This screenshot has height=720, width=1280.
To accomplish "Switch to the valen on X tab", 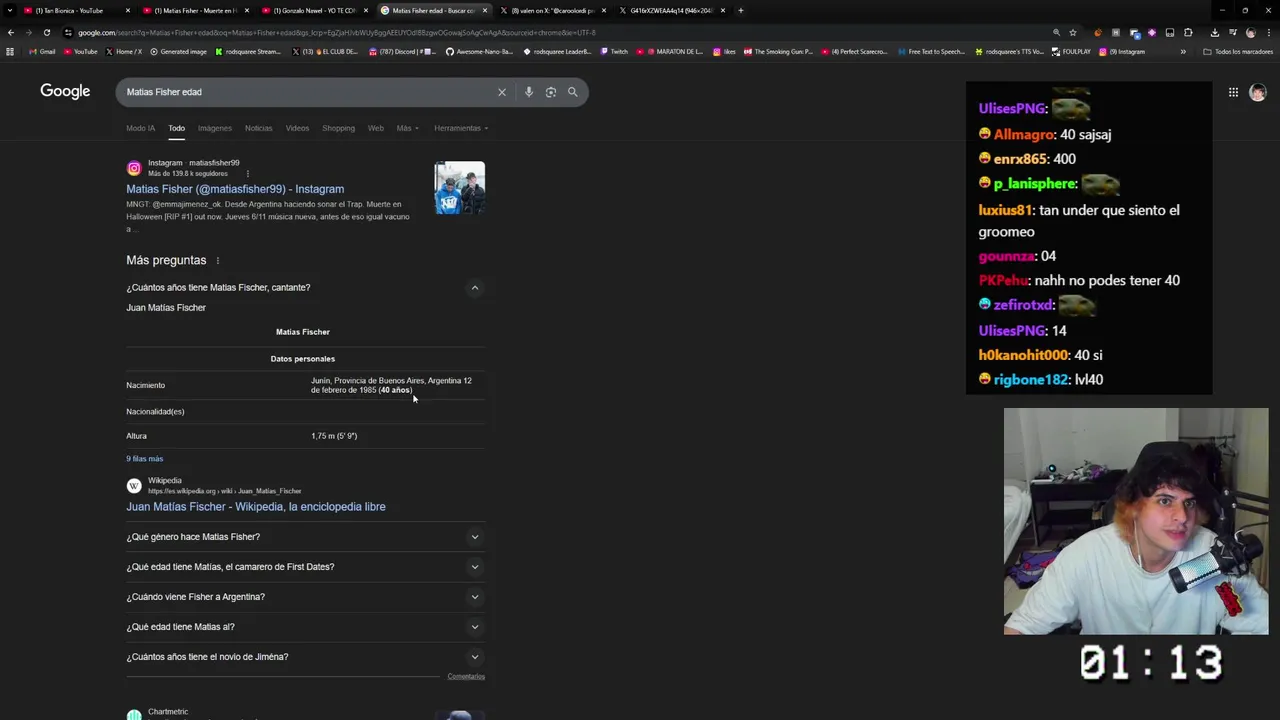I will click(550, 10).
